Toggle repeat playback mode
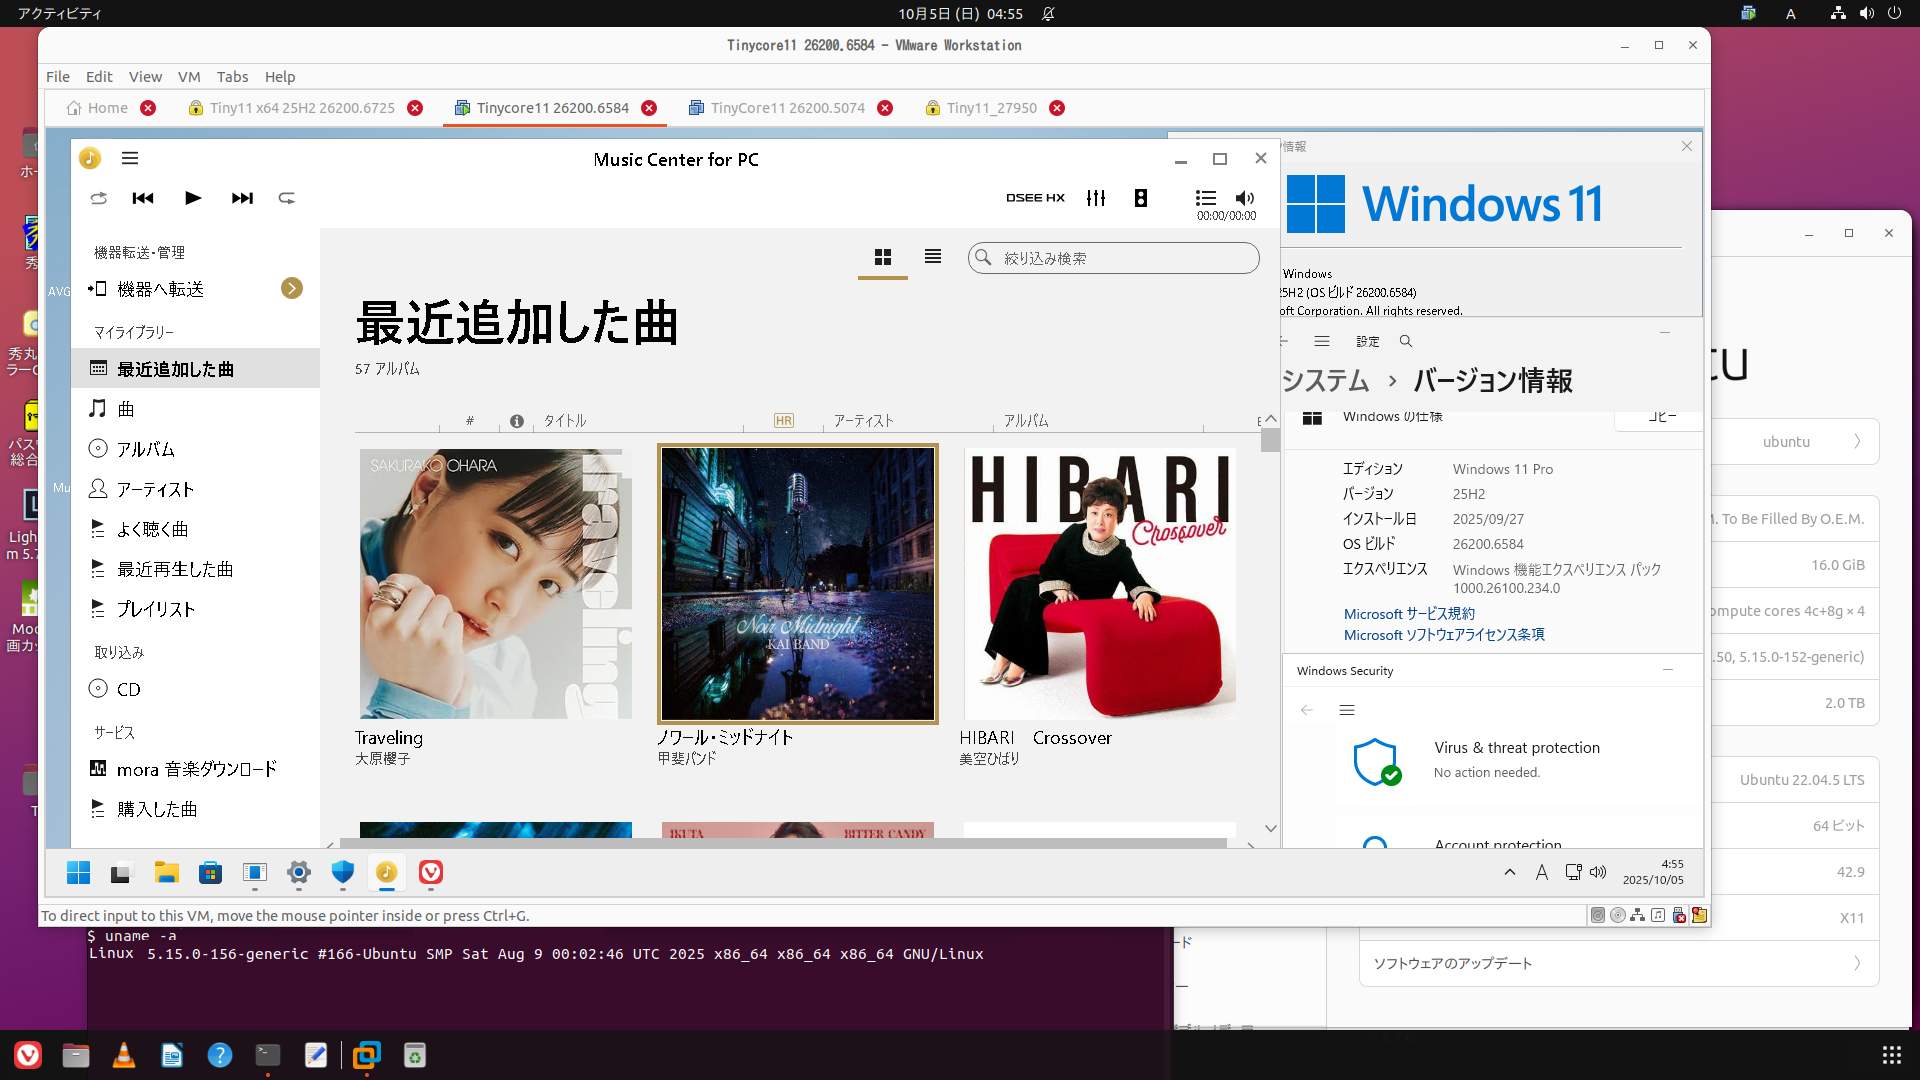The width and height of the screenshot is (1920, 1080). 287,198
